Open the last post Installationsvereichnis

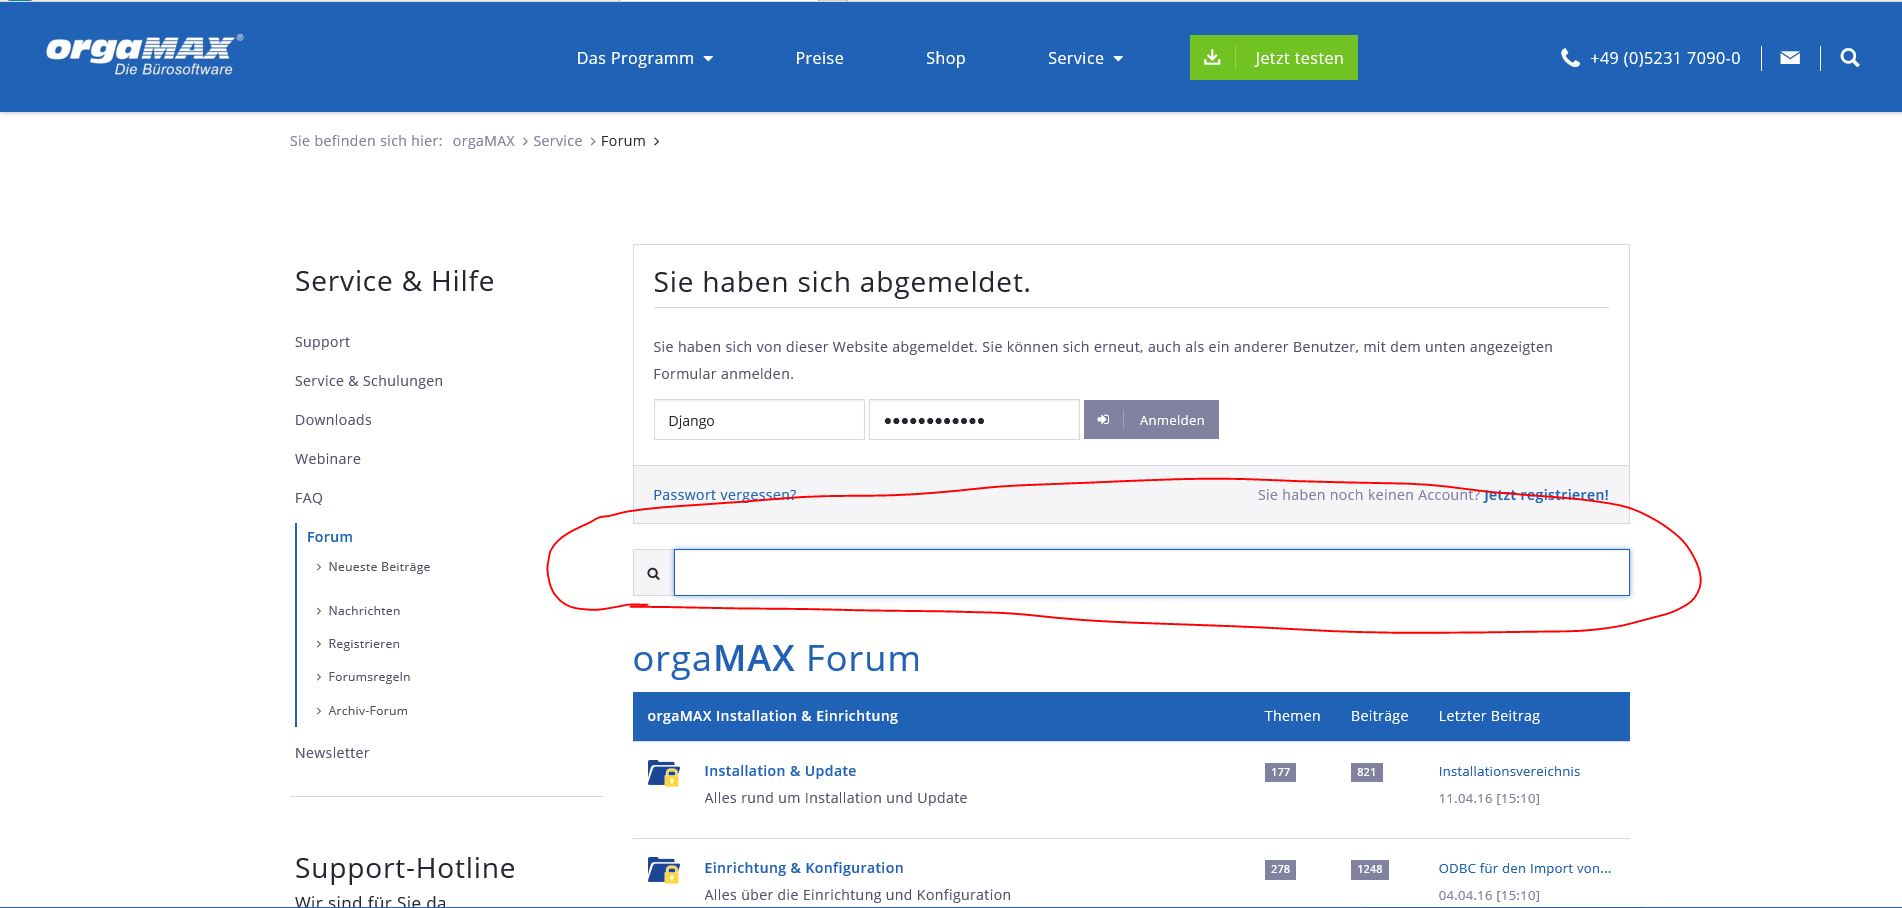tap(1509, 771)
